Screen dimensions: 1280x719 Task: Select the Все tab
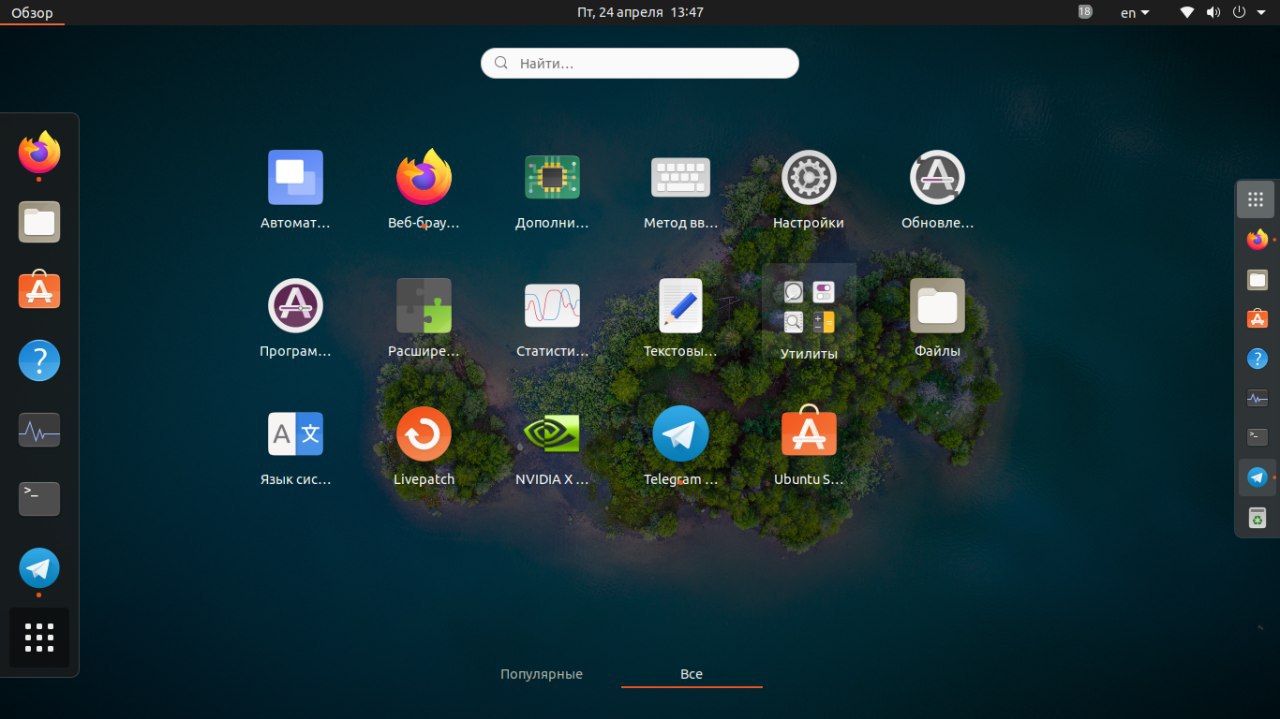coord(691,674)
